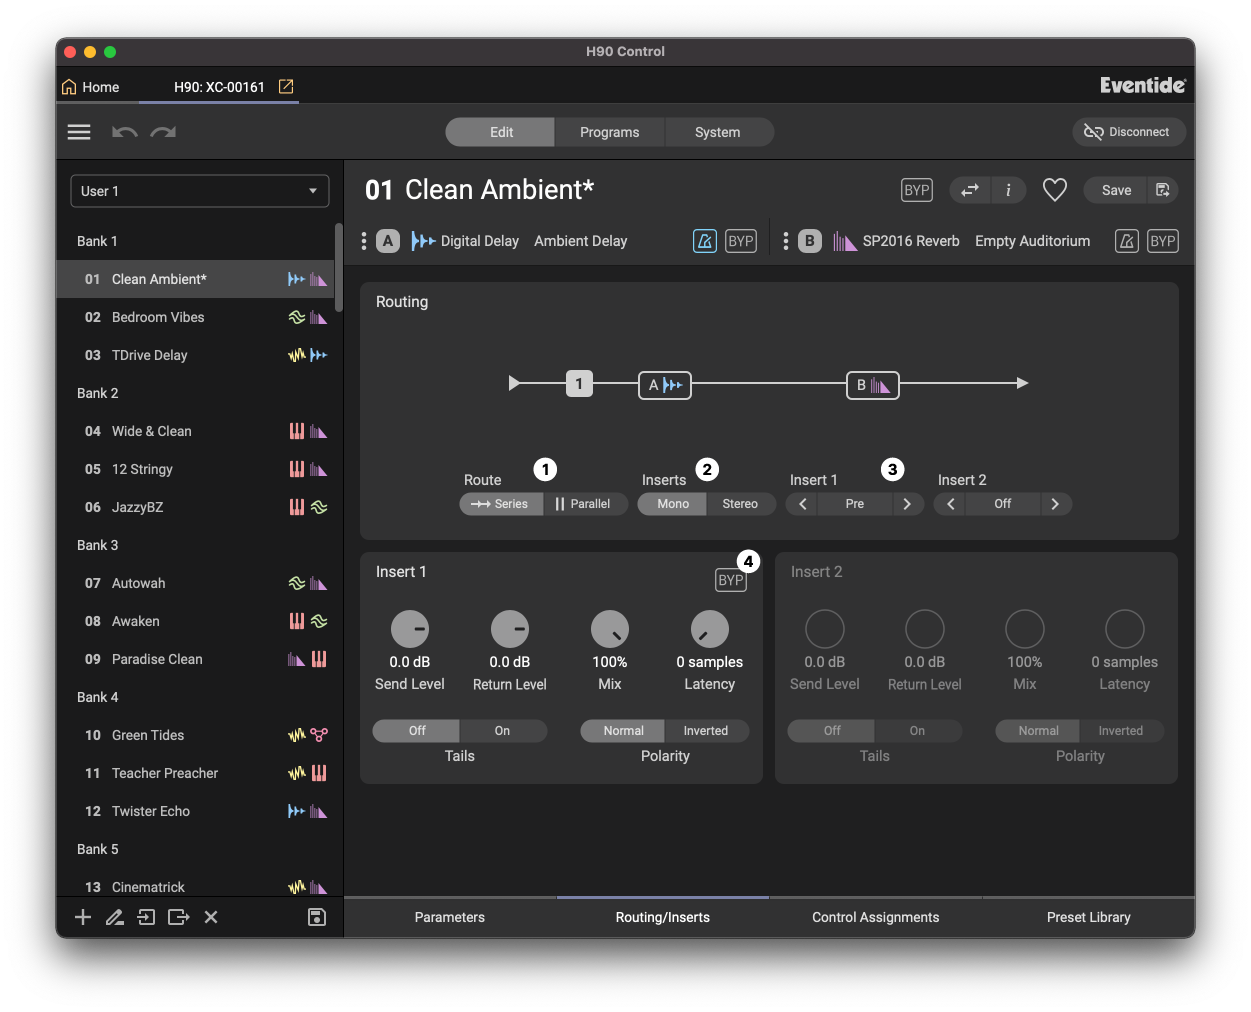The height and width of the screenshot is (1012, 1251).
Task: Open program info with the i icon
Action: pyautogui.click(x=1008, y=190)
